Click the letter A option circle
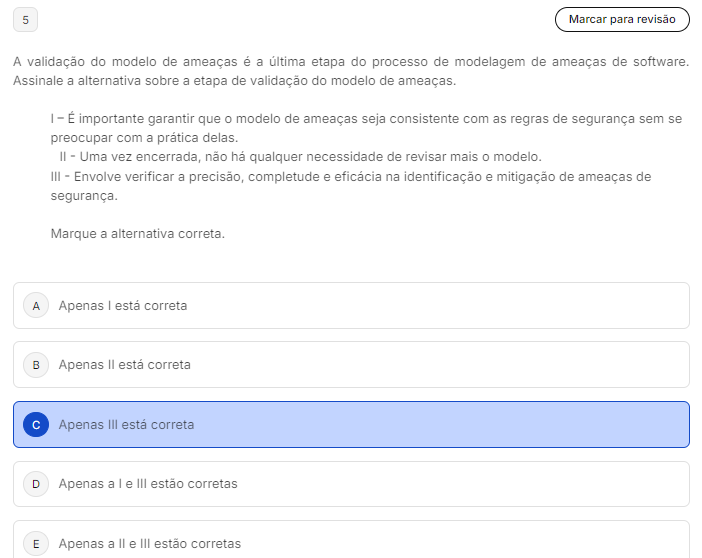Image resolution: width=702 pixels, height=558 pixels. tap(36, 305)
